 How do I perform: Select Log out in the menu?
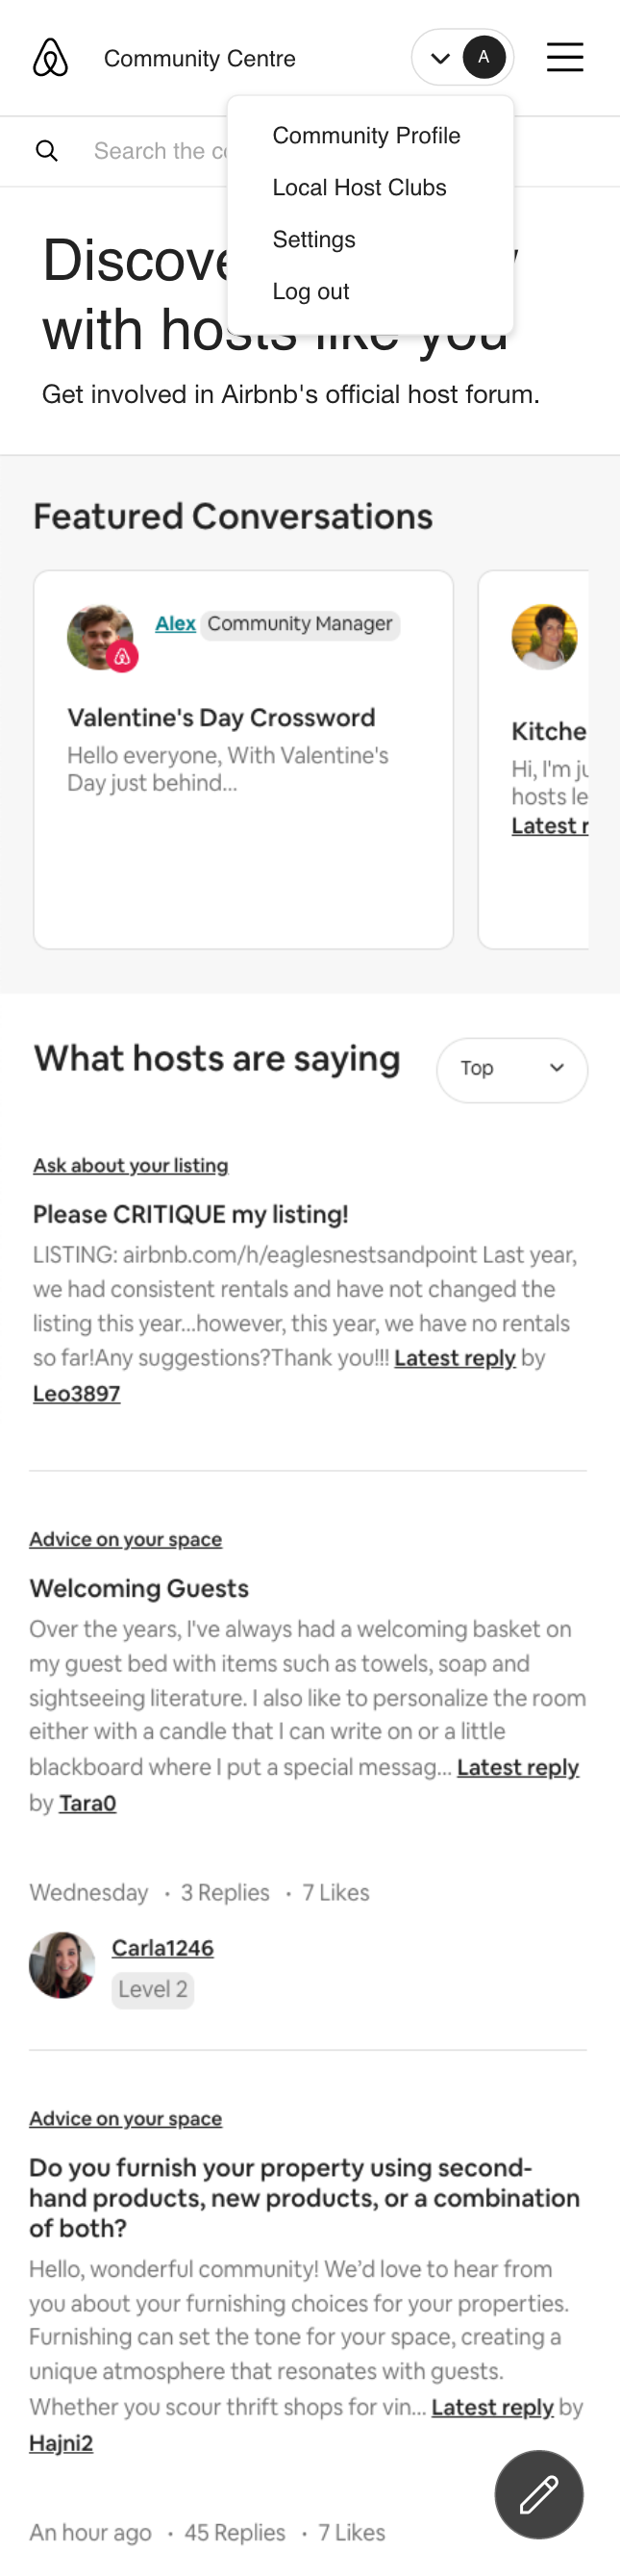[x=310, y=291]
